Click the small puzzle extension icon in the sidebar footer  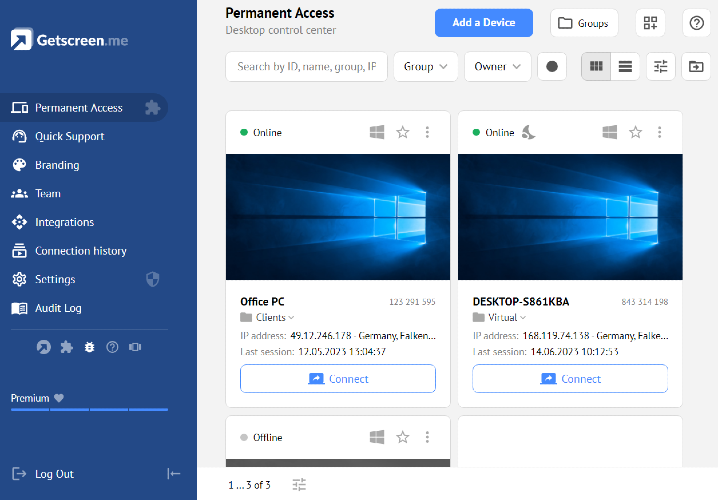pyautogui.click(x=67, y=347)
